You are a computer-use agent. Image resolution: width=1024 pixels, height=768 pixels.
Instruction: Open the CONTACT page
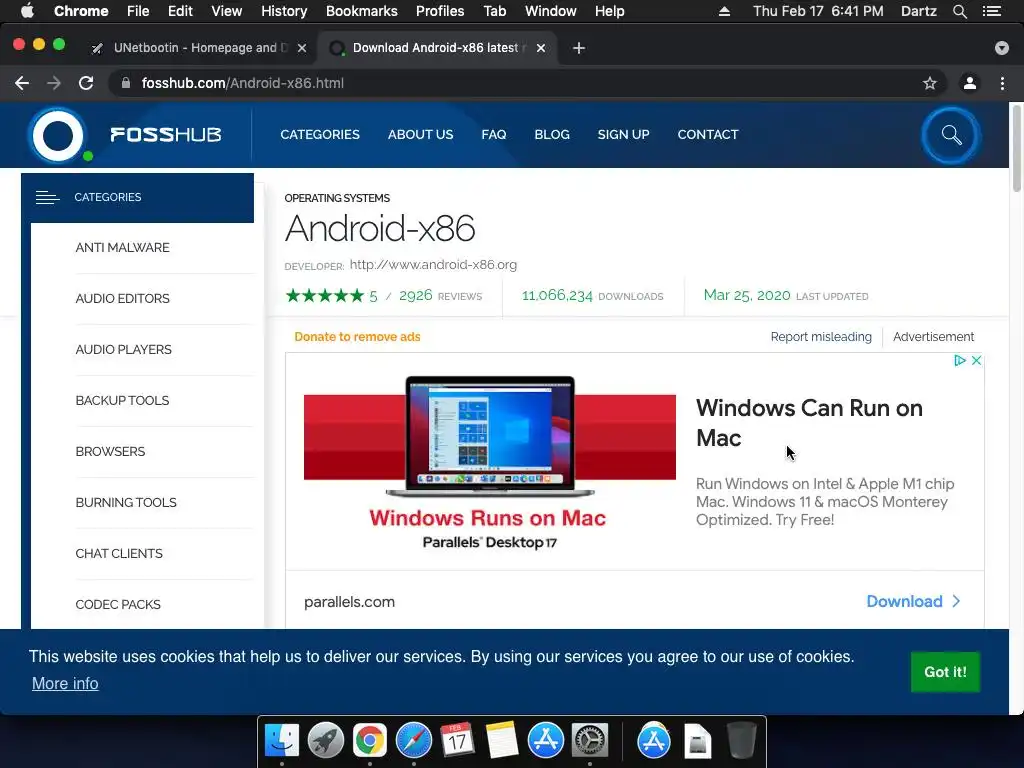click(708, 135)
